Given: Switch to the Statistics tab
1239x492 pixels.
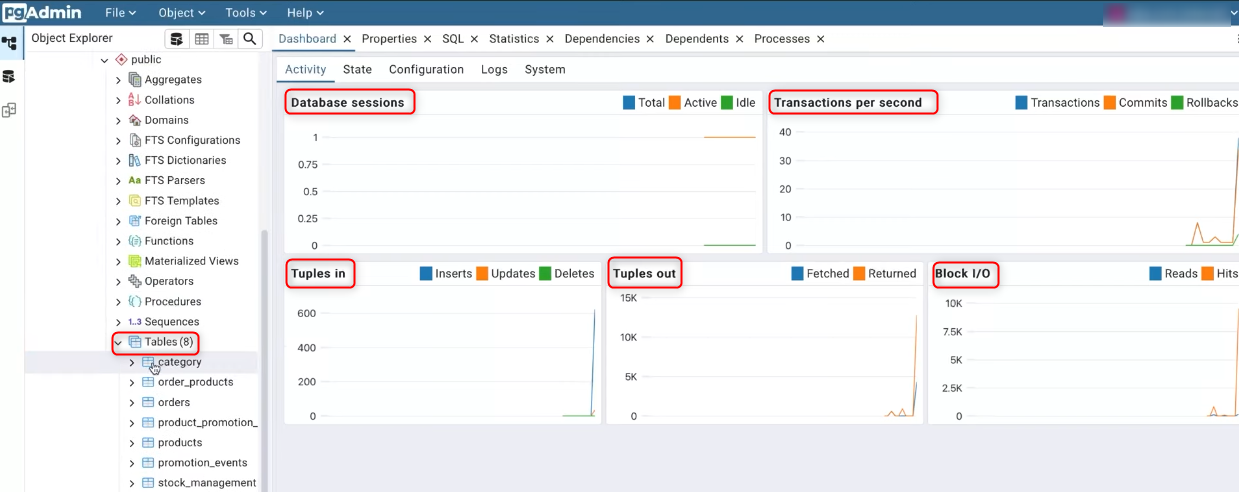Looking at the screenshot, I should (513, 39).
